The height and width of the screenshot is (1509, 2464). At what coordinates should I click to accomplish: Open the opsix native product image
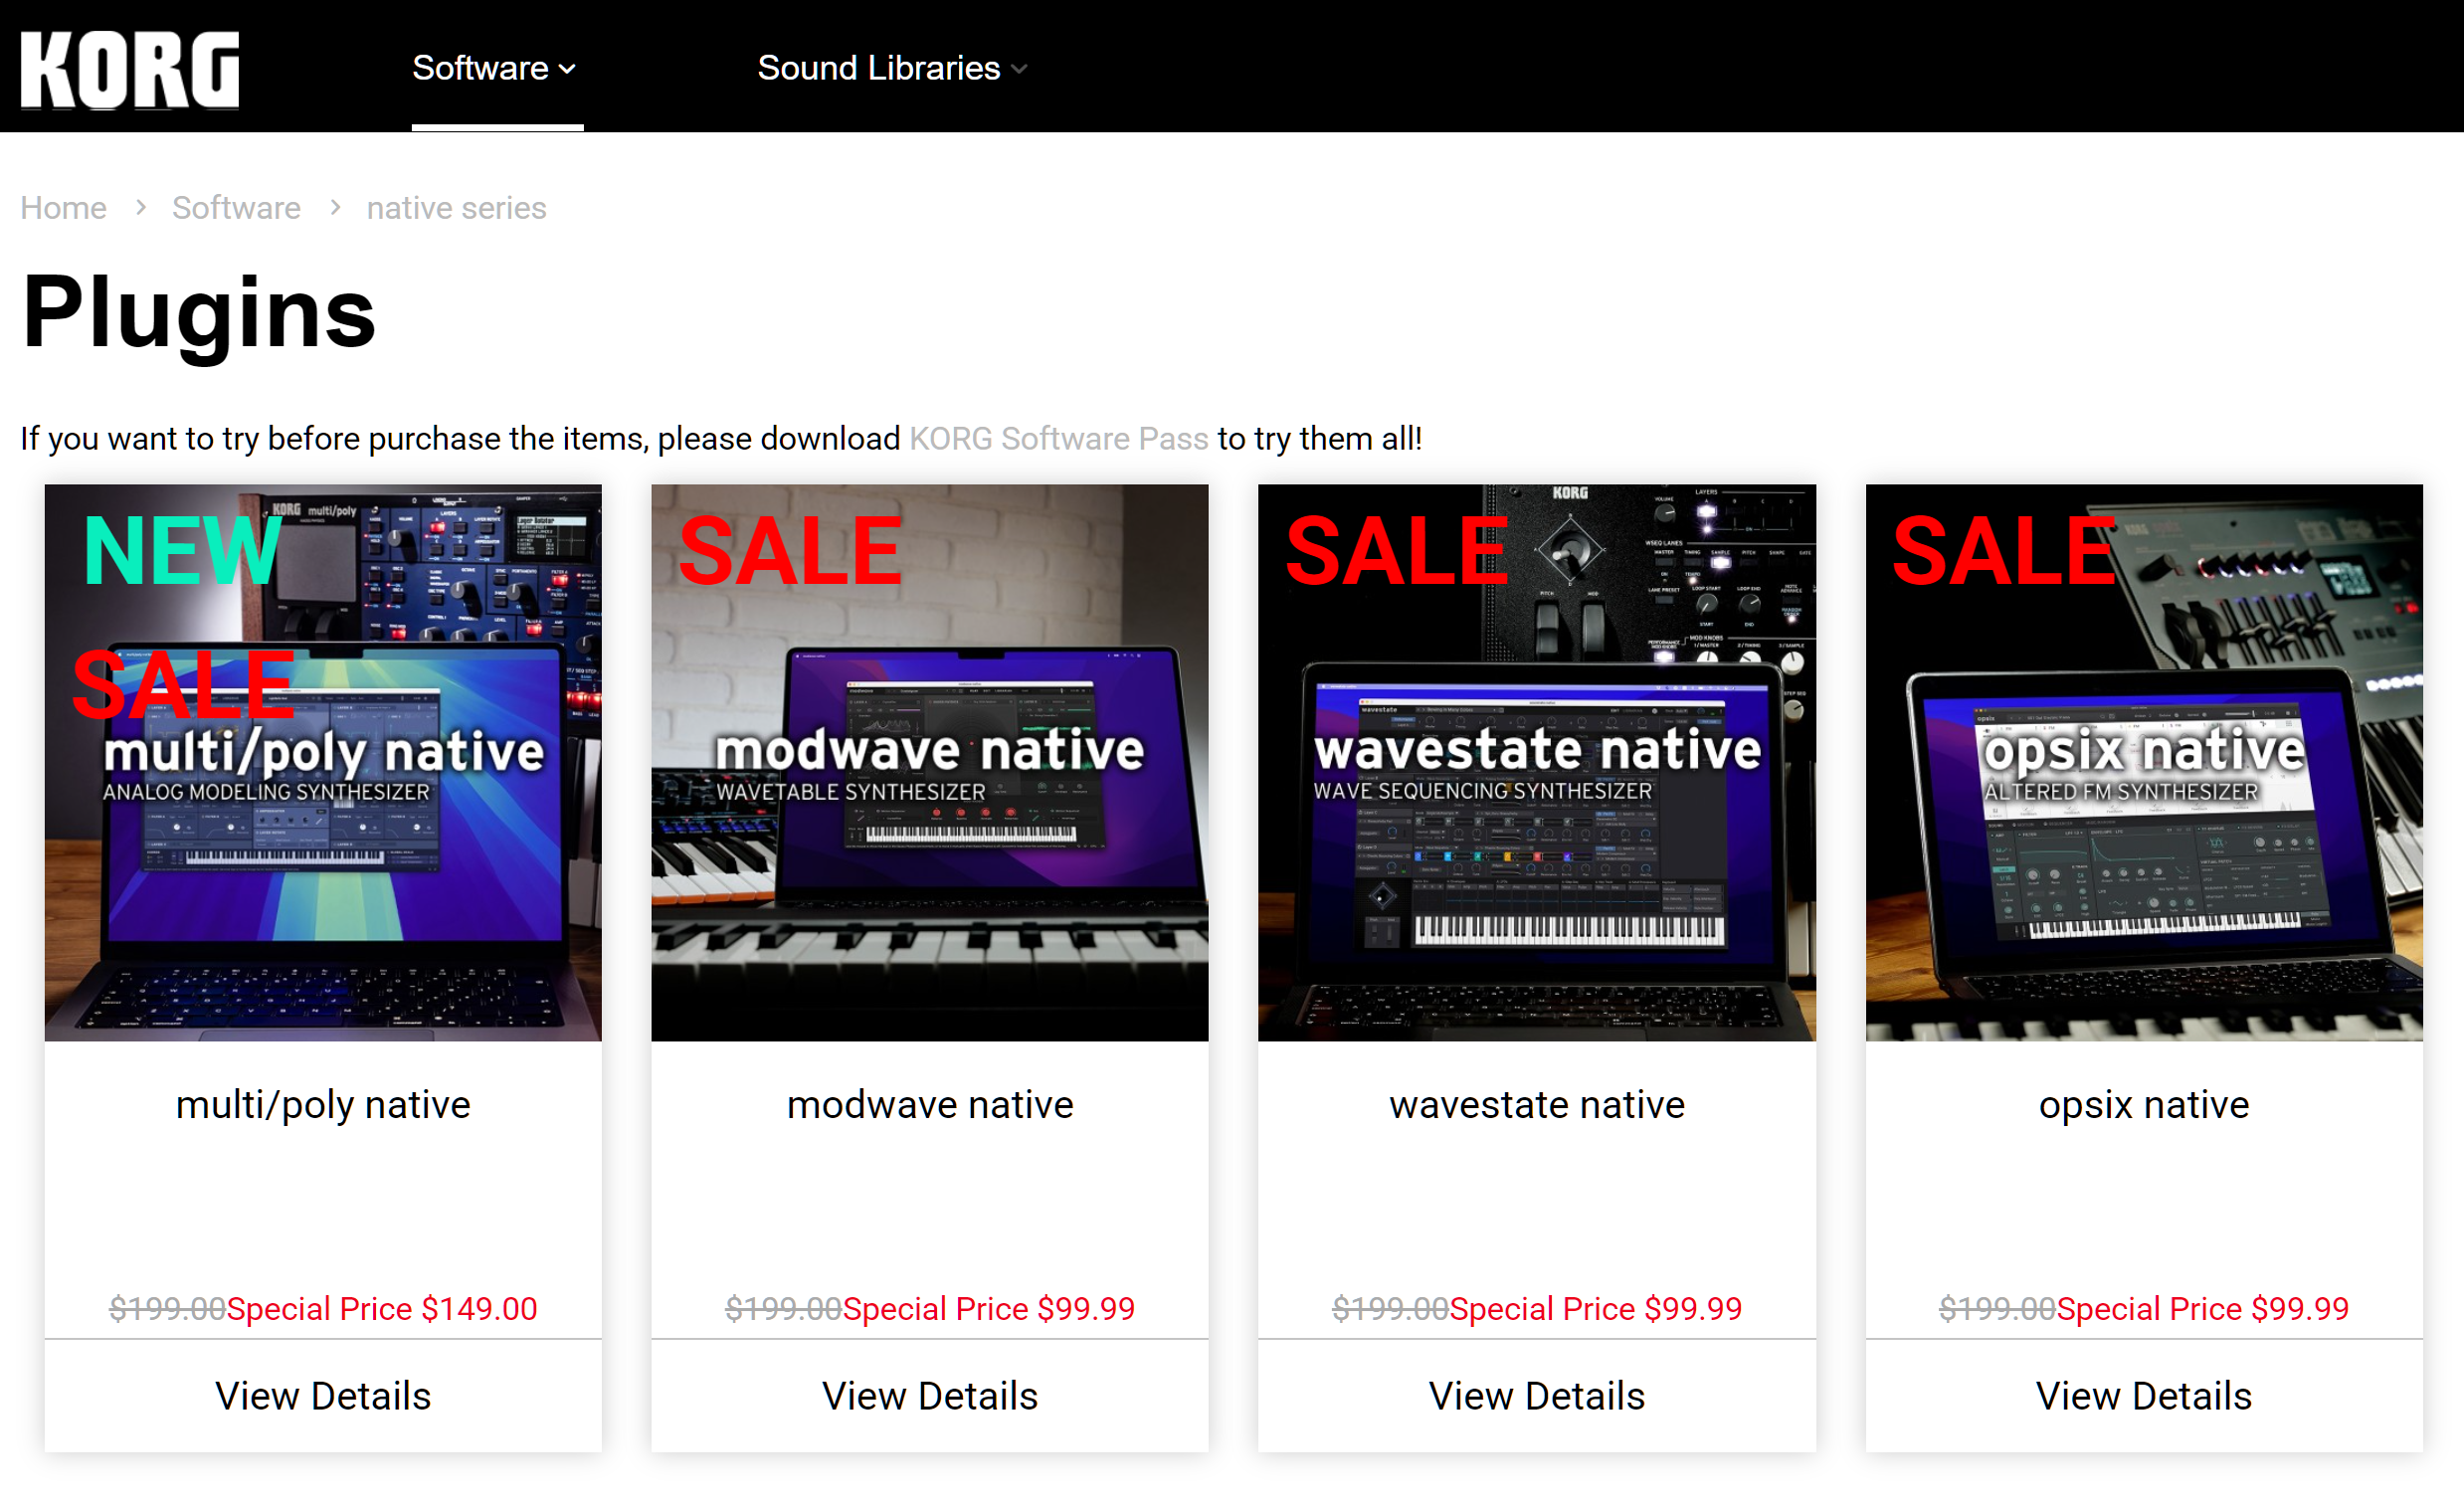click(x=2144, y=763)
